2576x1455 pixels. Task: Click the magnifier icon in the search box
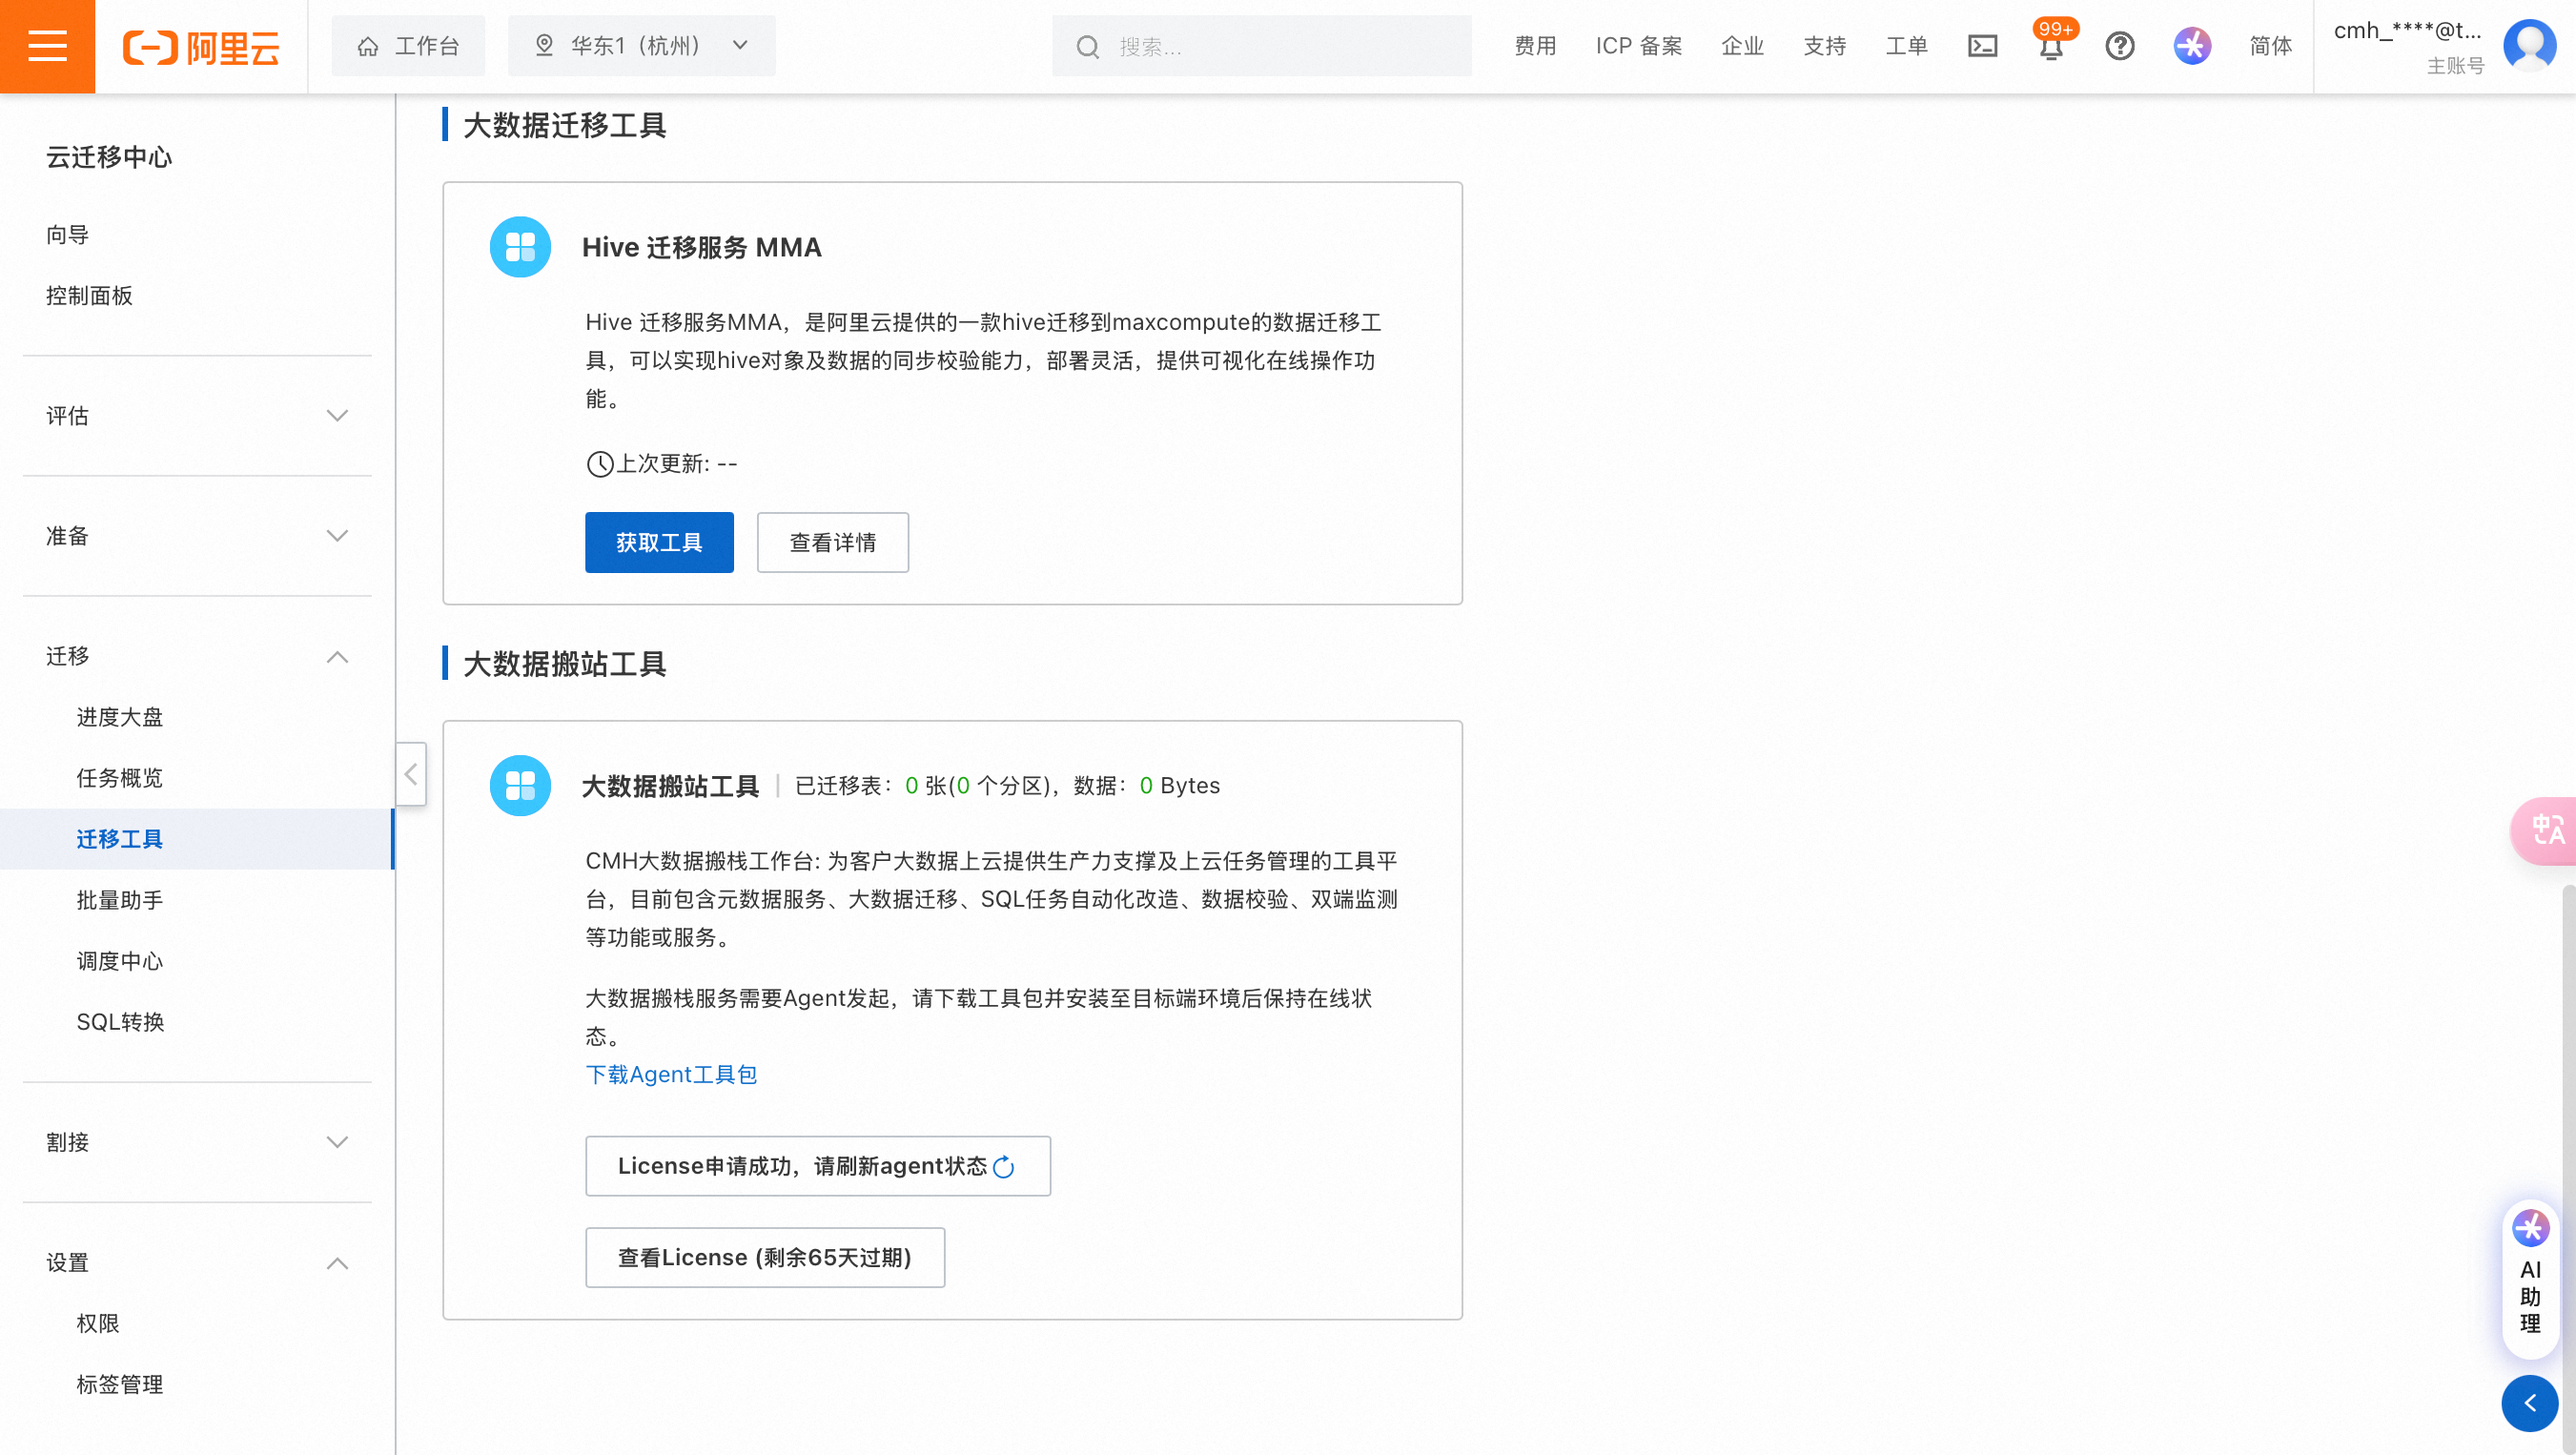point(1087,46)
